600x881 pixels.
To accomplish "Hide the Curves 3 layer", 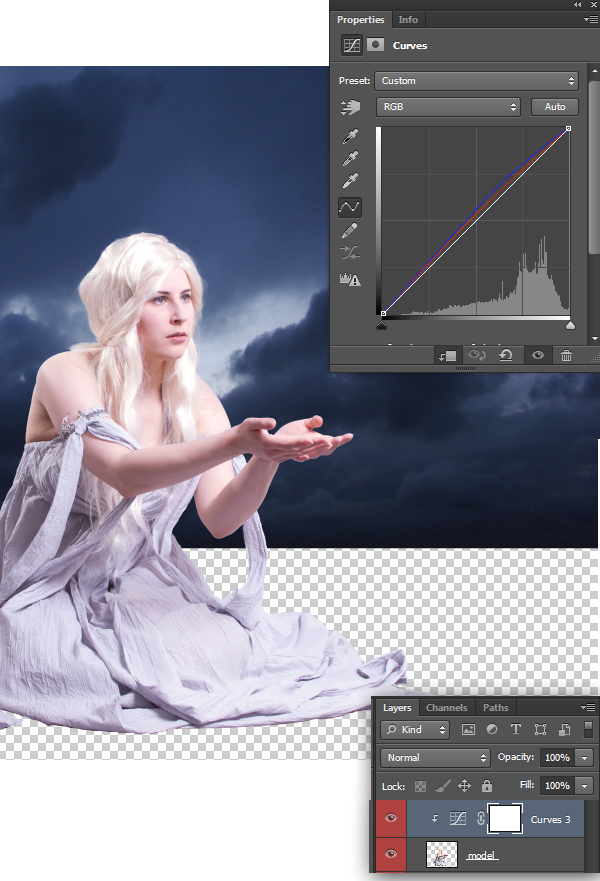I will coord(391,818).
